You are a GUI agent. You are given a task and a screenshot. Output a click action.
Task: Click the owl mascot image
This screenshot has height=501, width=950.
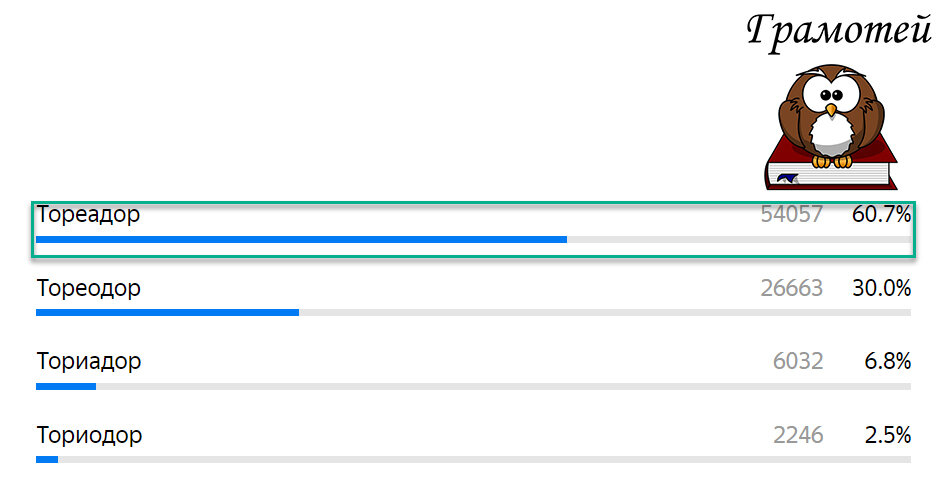pyautogui.click(x=831, y=116)
